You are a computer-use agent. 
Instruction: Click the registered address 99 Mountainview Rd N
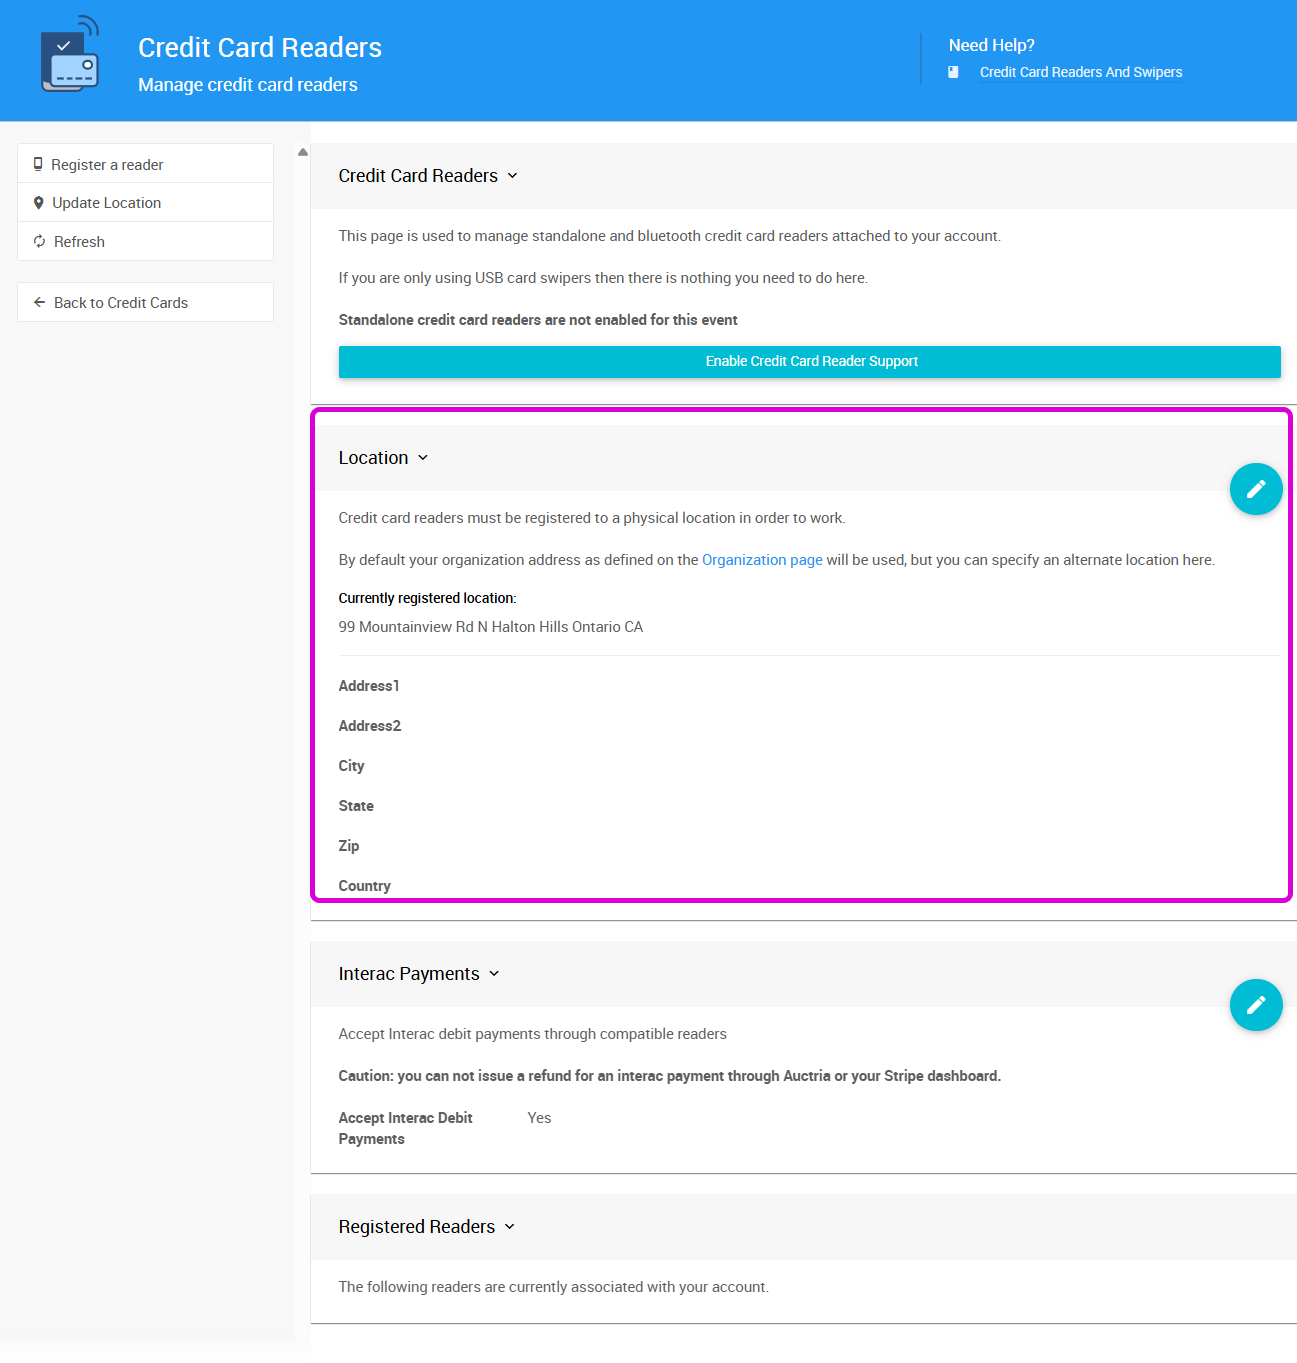(x=490, y=627)
